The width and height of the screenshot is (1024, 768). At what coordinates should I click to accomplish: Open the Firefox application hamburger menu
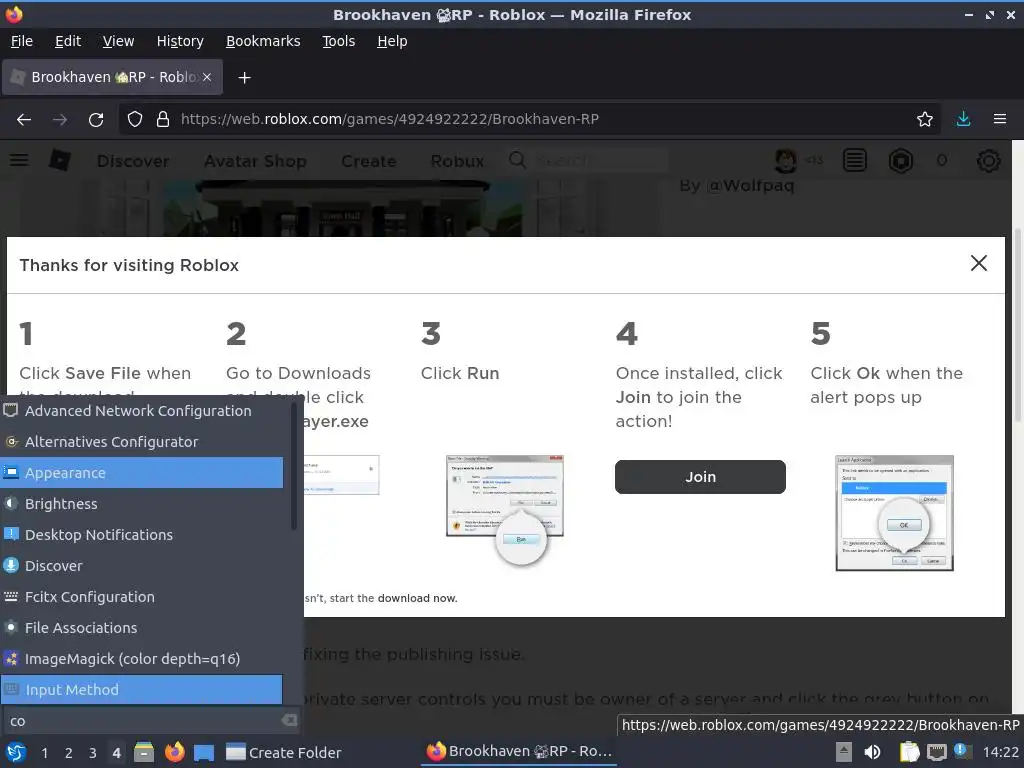[999, 120]
